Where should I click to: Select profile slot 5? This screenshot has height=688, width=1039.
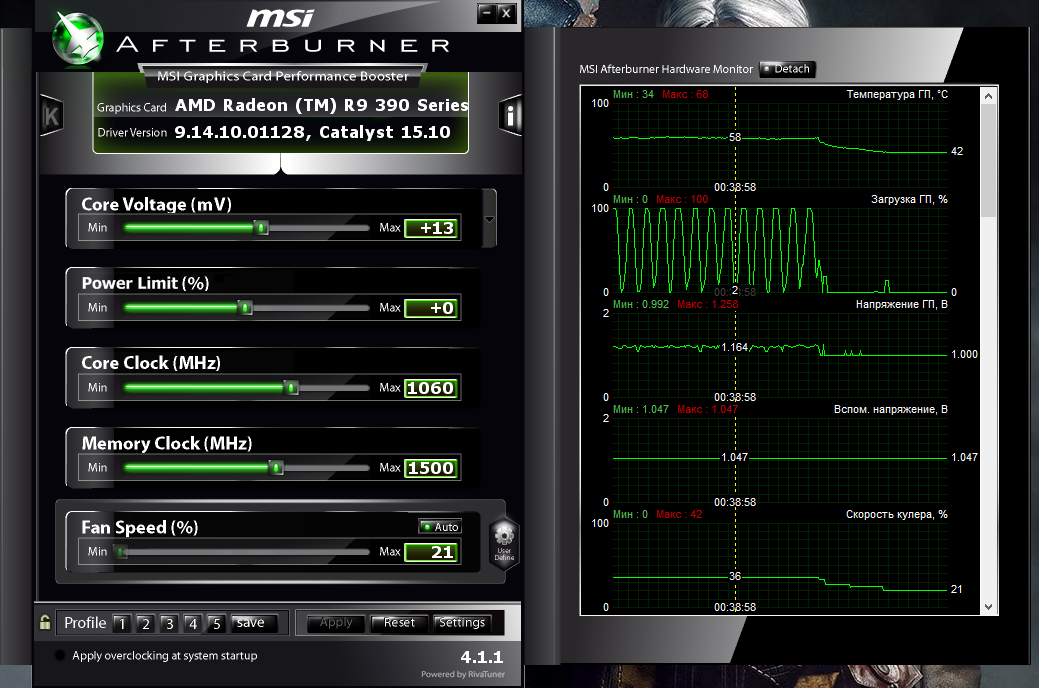[x=216, y=623]
